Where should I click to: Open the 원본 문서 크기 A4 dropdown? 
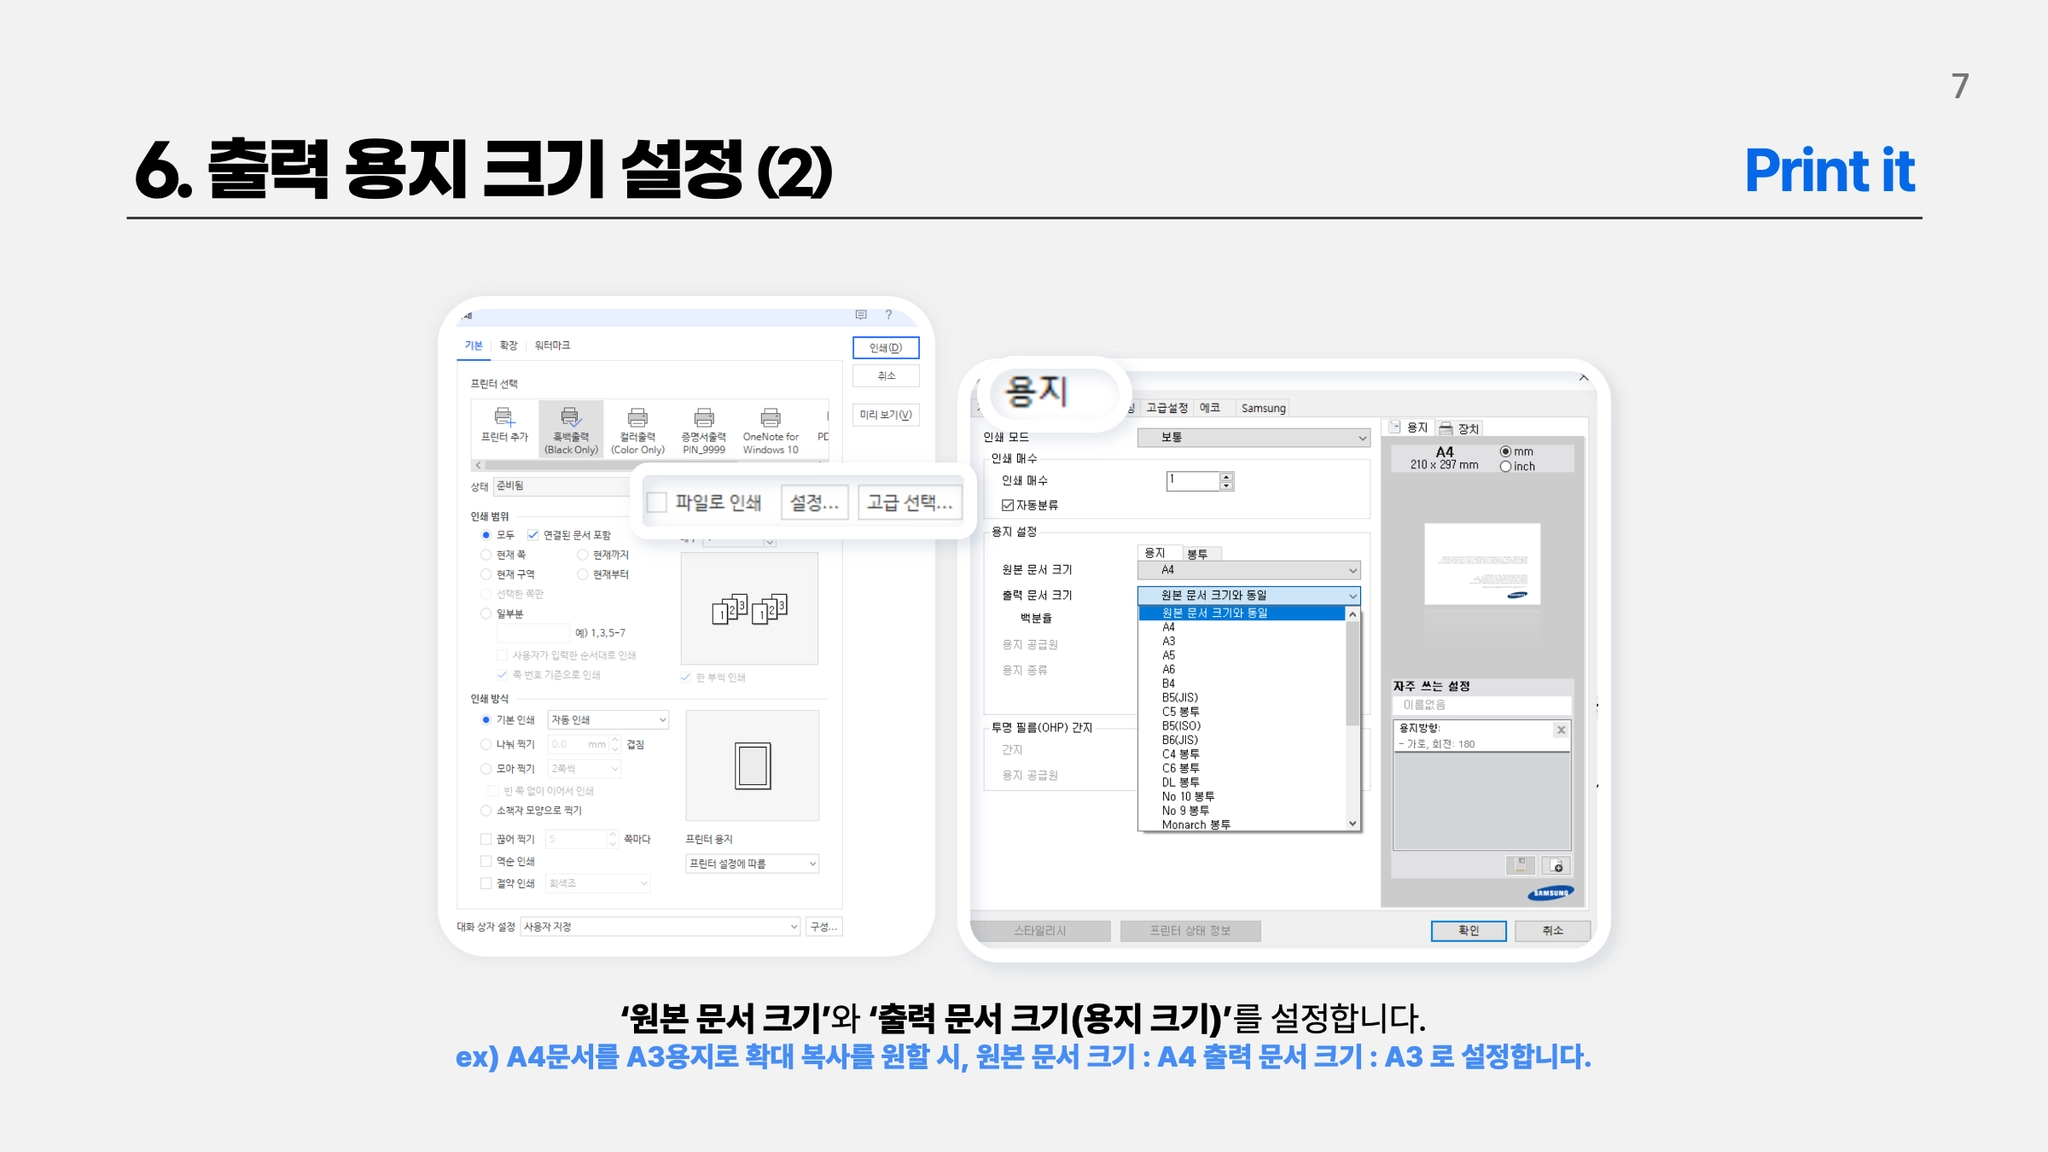pos(1249,570)
